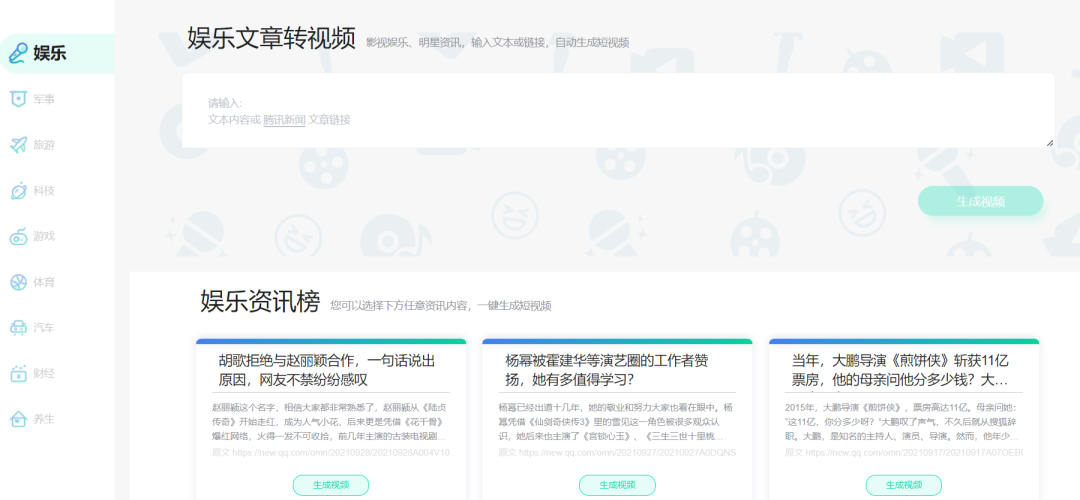Screen dimensions: 1080x500
Task: Select the 养生 house icon
Action: tap(18, 419)
